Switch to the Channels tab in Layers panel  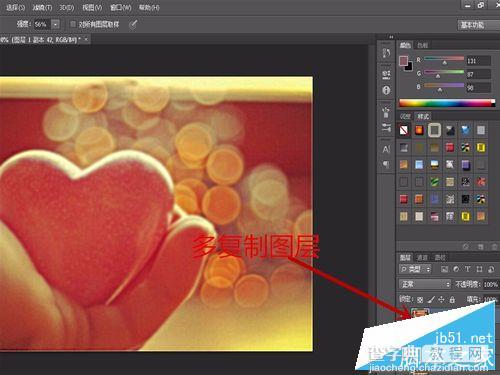point(422,257)
